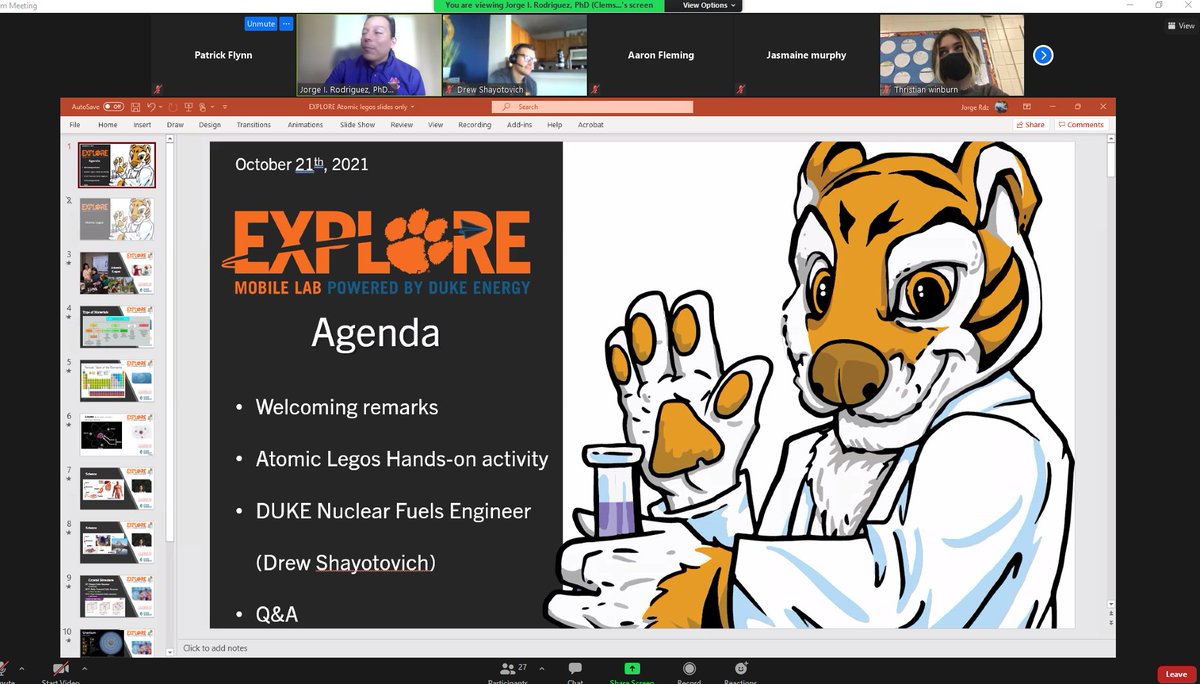
Task: Switch to the View tab
Action: 435,125
